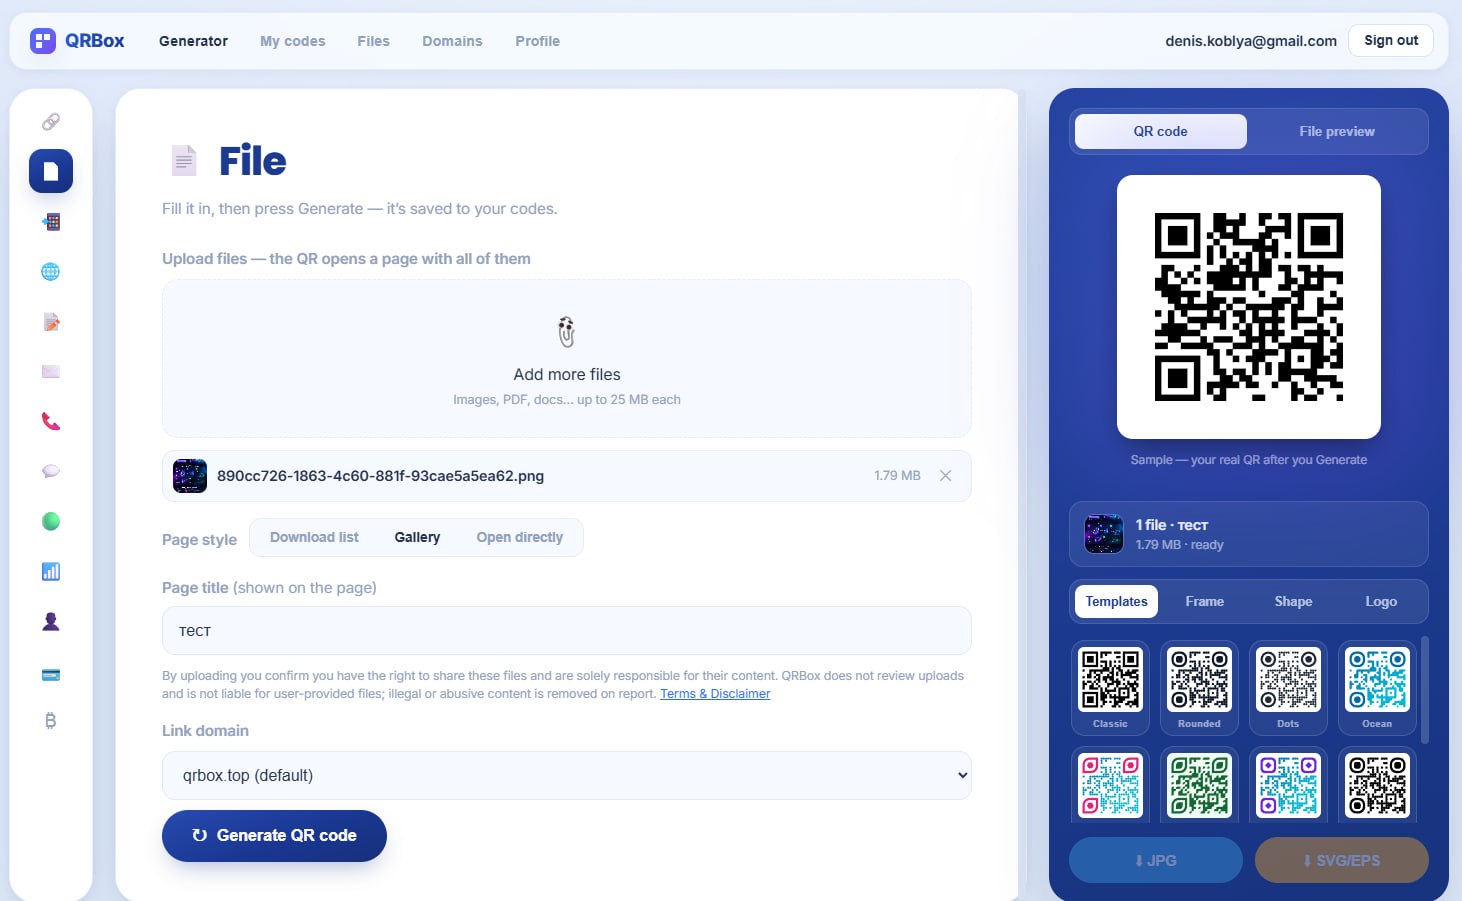
Task: Click the 1.79 MB file size text
Action: pos(897,476)
